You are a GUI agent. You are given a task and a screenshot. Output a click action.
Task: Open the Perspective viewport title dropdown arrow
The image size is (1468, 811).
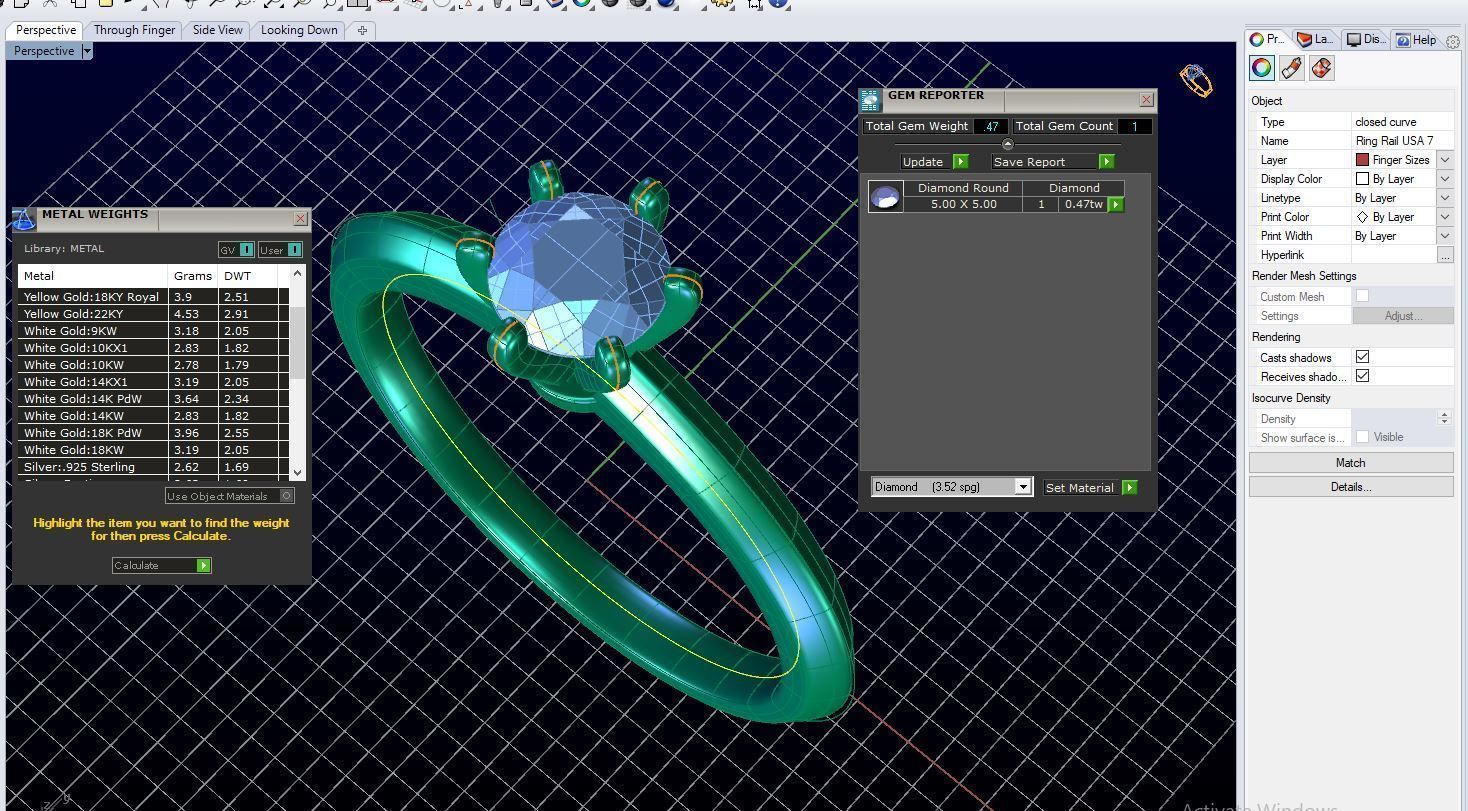point(87,51)
